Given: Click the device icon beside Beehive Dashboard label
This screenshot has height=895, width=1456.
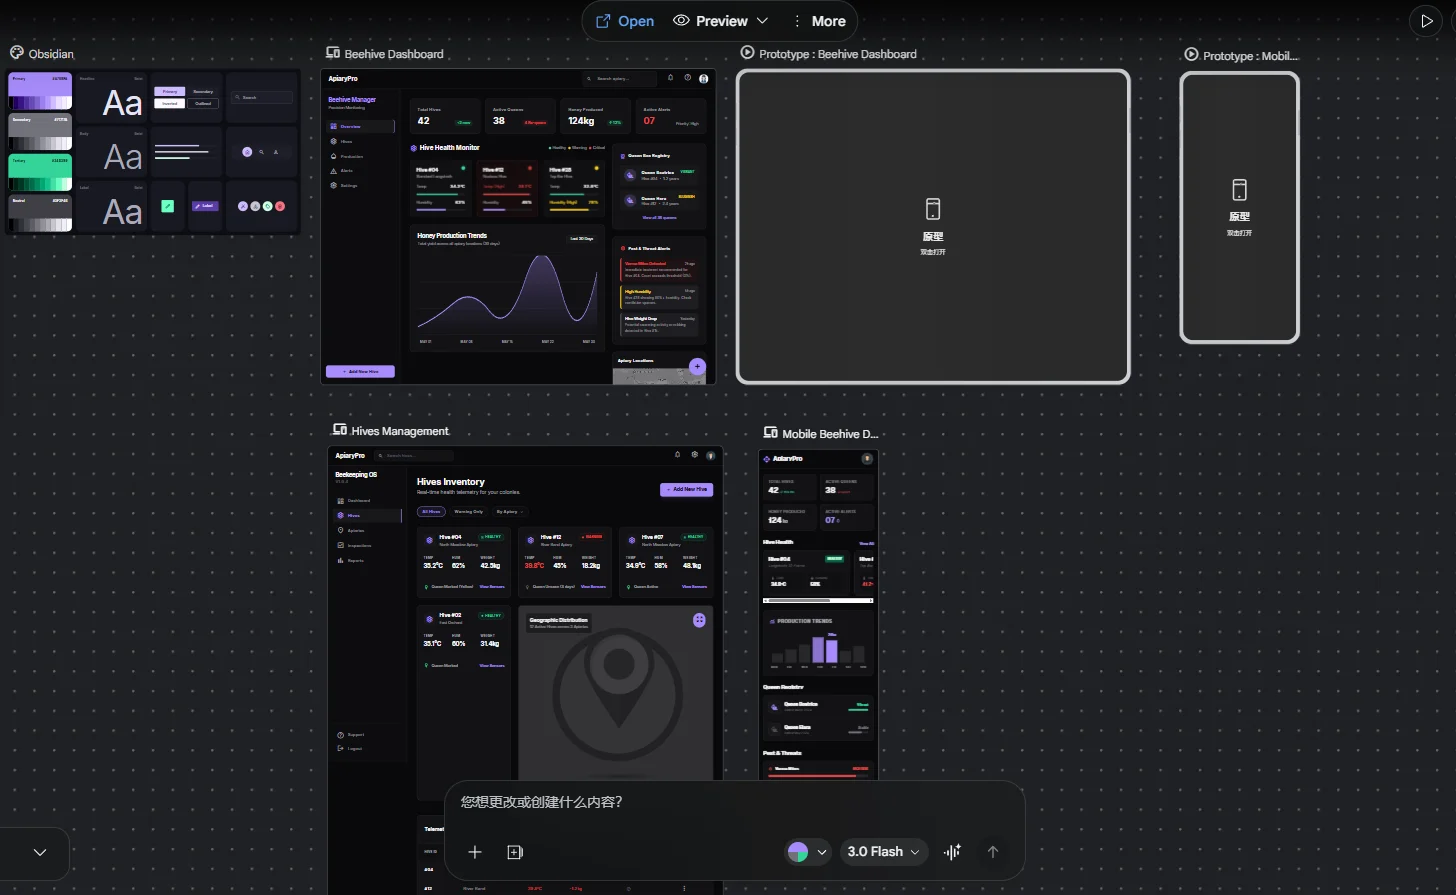Looking at the screenshot, I should pyautogui.click(x=333, y=53).
